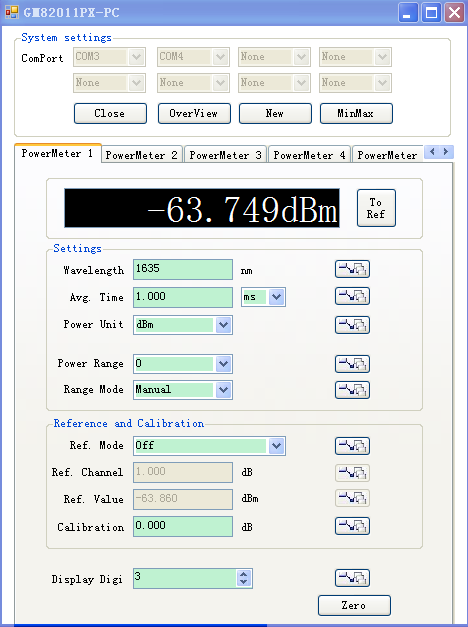468x627 pixels.
Task: Switch to the PowerMeter 2 tab
Action: coord(142,155)
